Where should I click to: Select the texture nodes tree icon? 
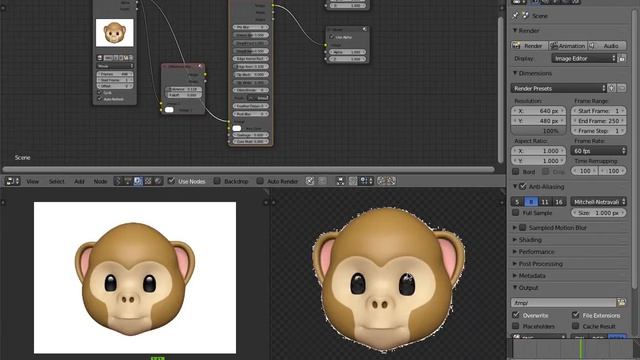(148, 181)
